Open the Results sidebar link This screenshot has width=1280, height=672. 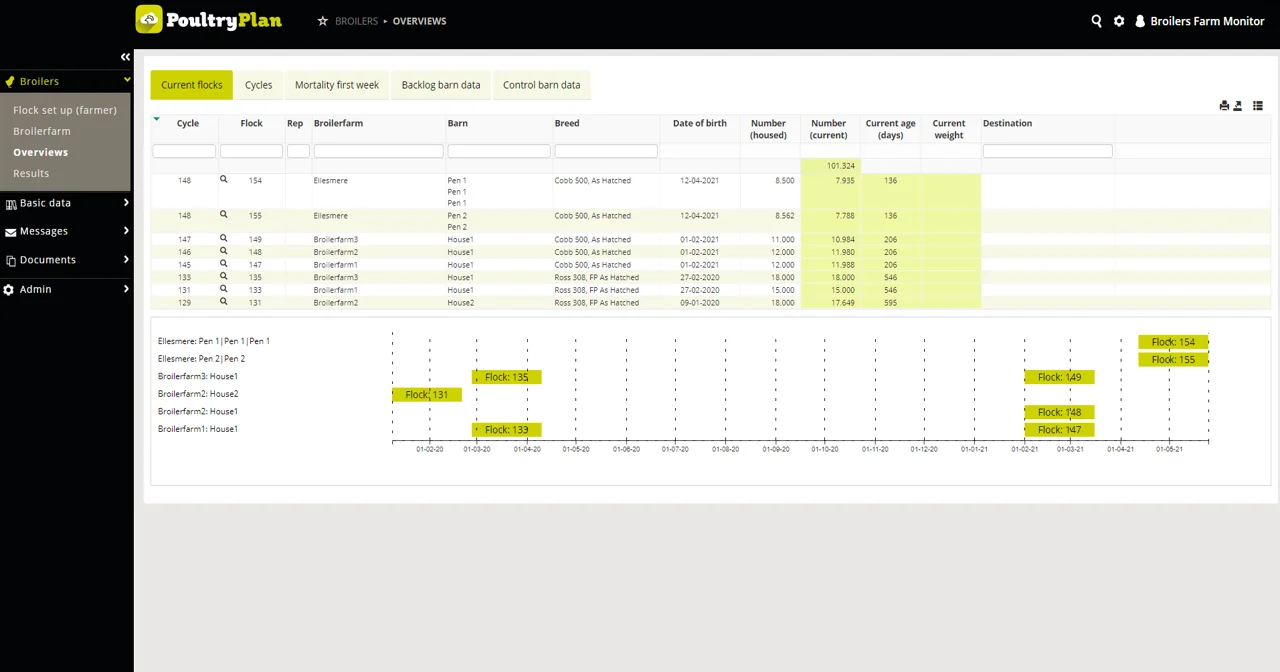click(x=31, y=173)
